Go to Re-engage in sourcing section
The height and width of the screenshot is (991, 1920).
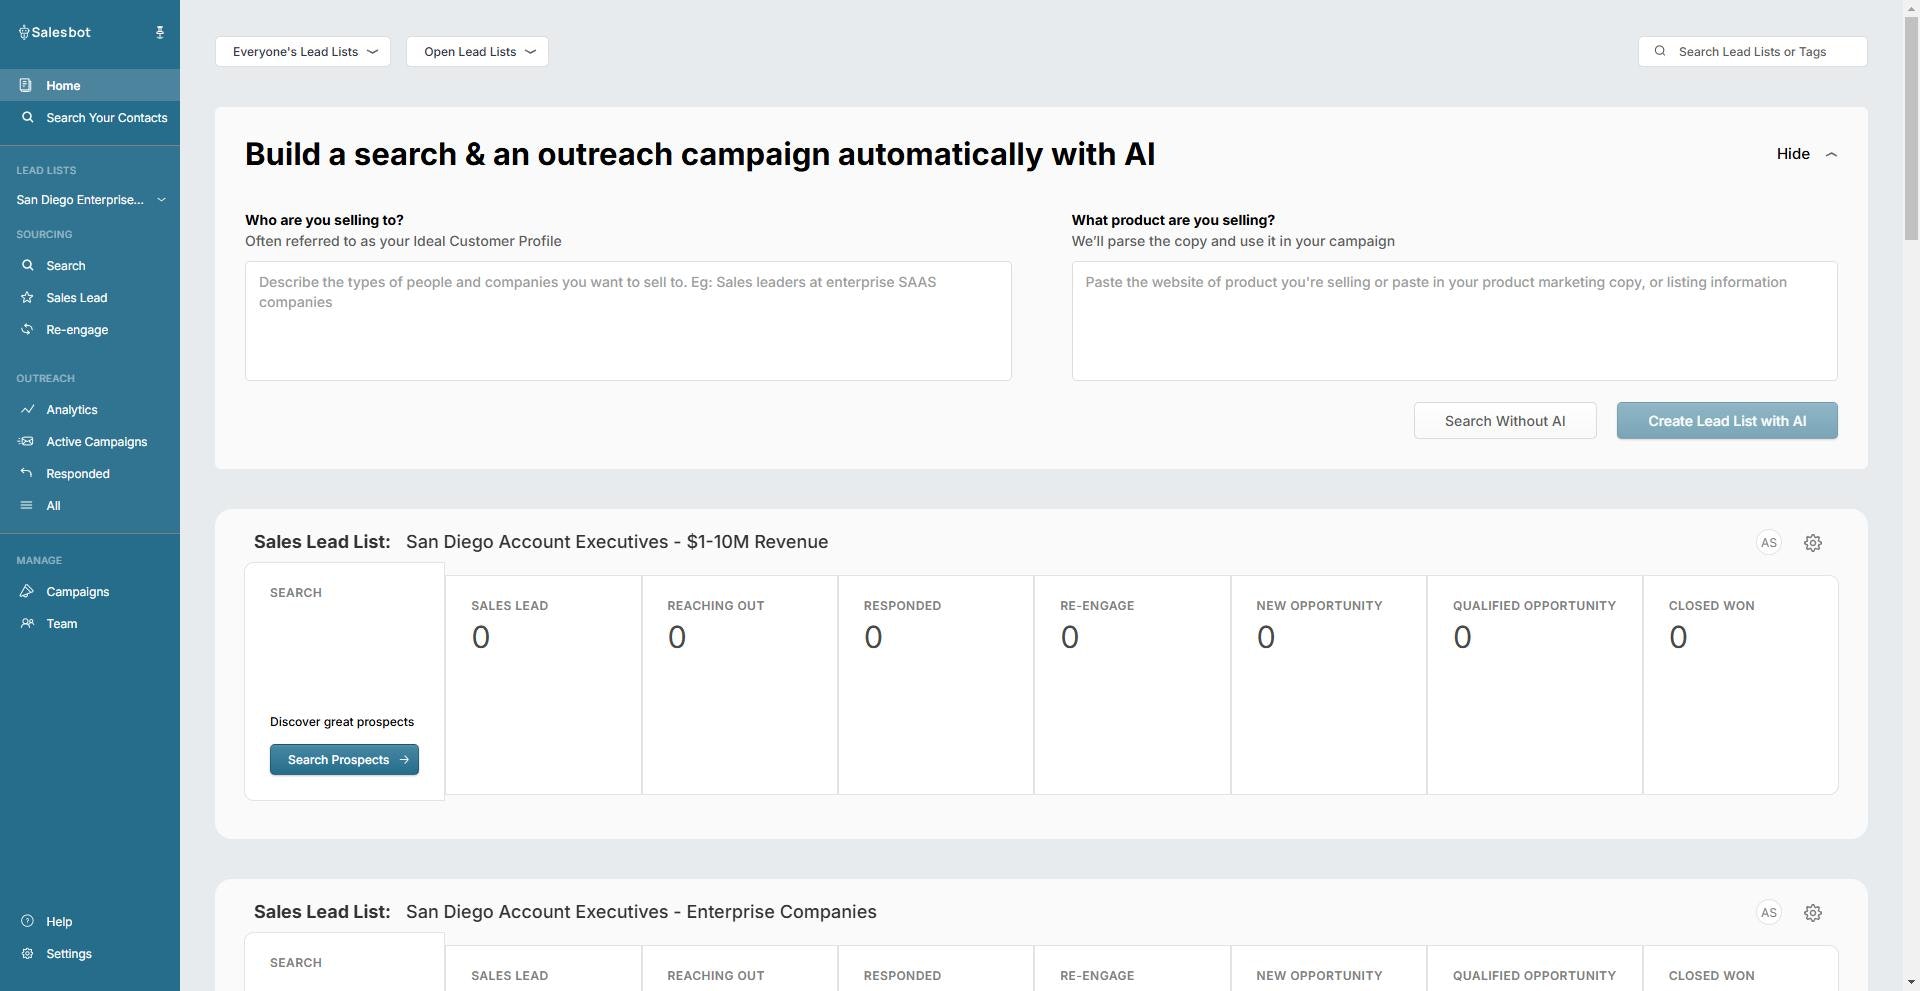[76, 330]
